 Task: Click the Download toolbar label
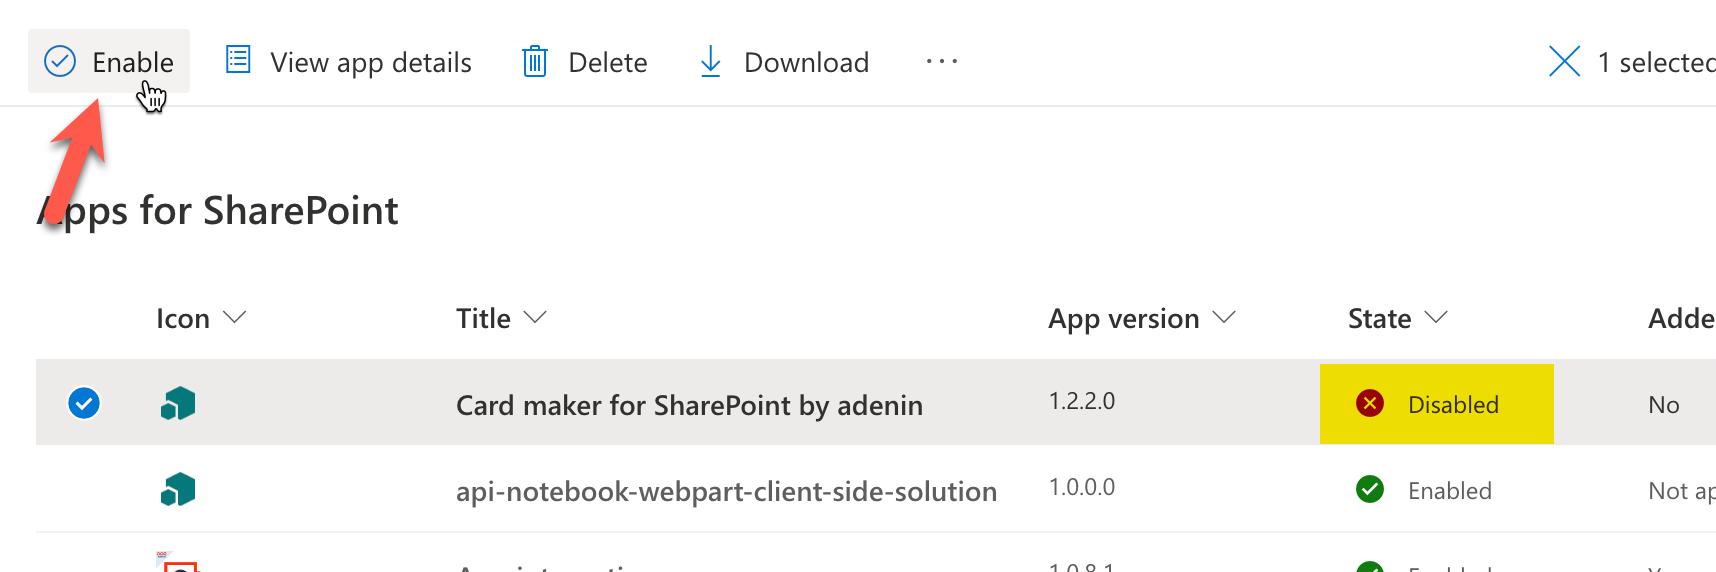(x=806, y=63)
